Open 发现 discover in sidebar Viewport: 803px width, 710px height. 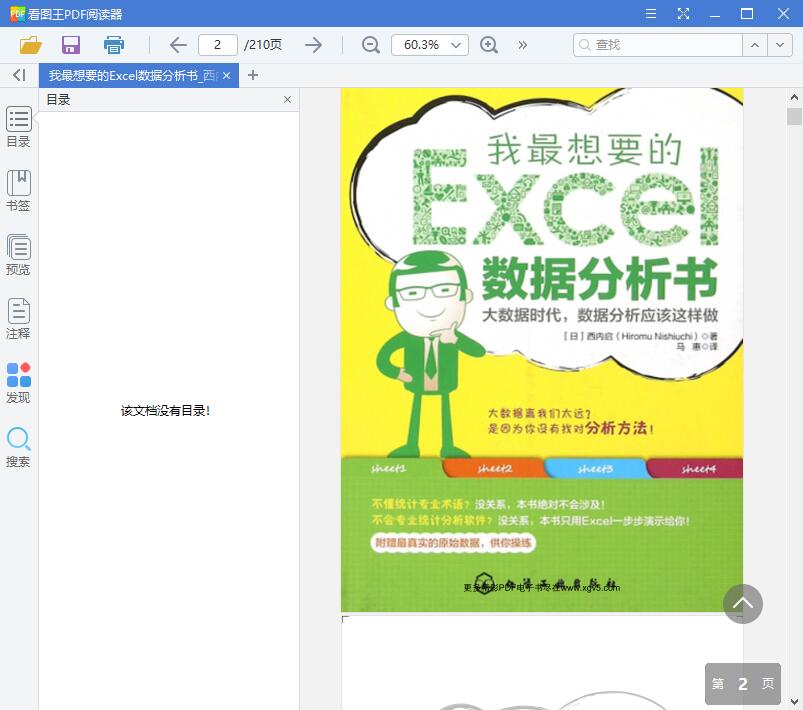[18, 383]
